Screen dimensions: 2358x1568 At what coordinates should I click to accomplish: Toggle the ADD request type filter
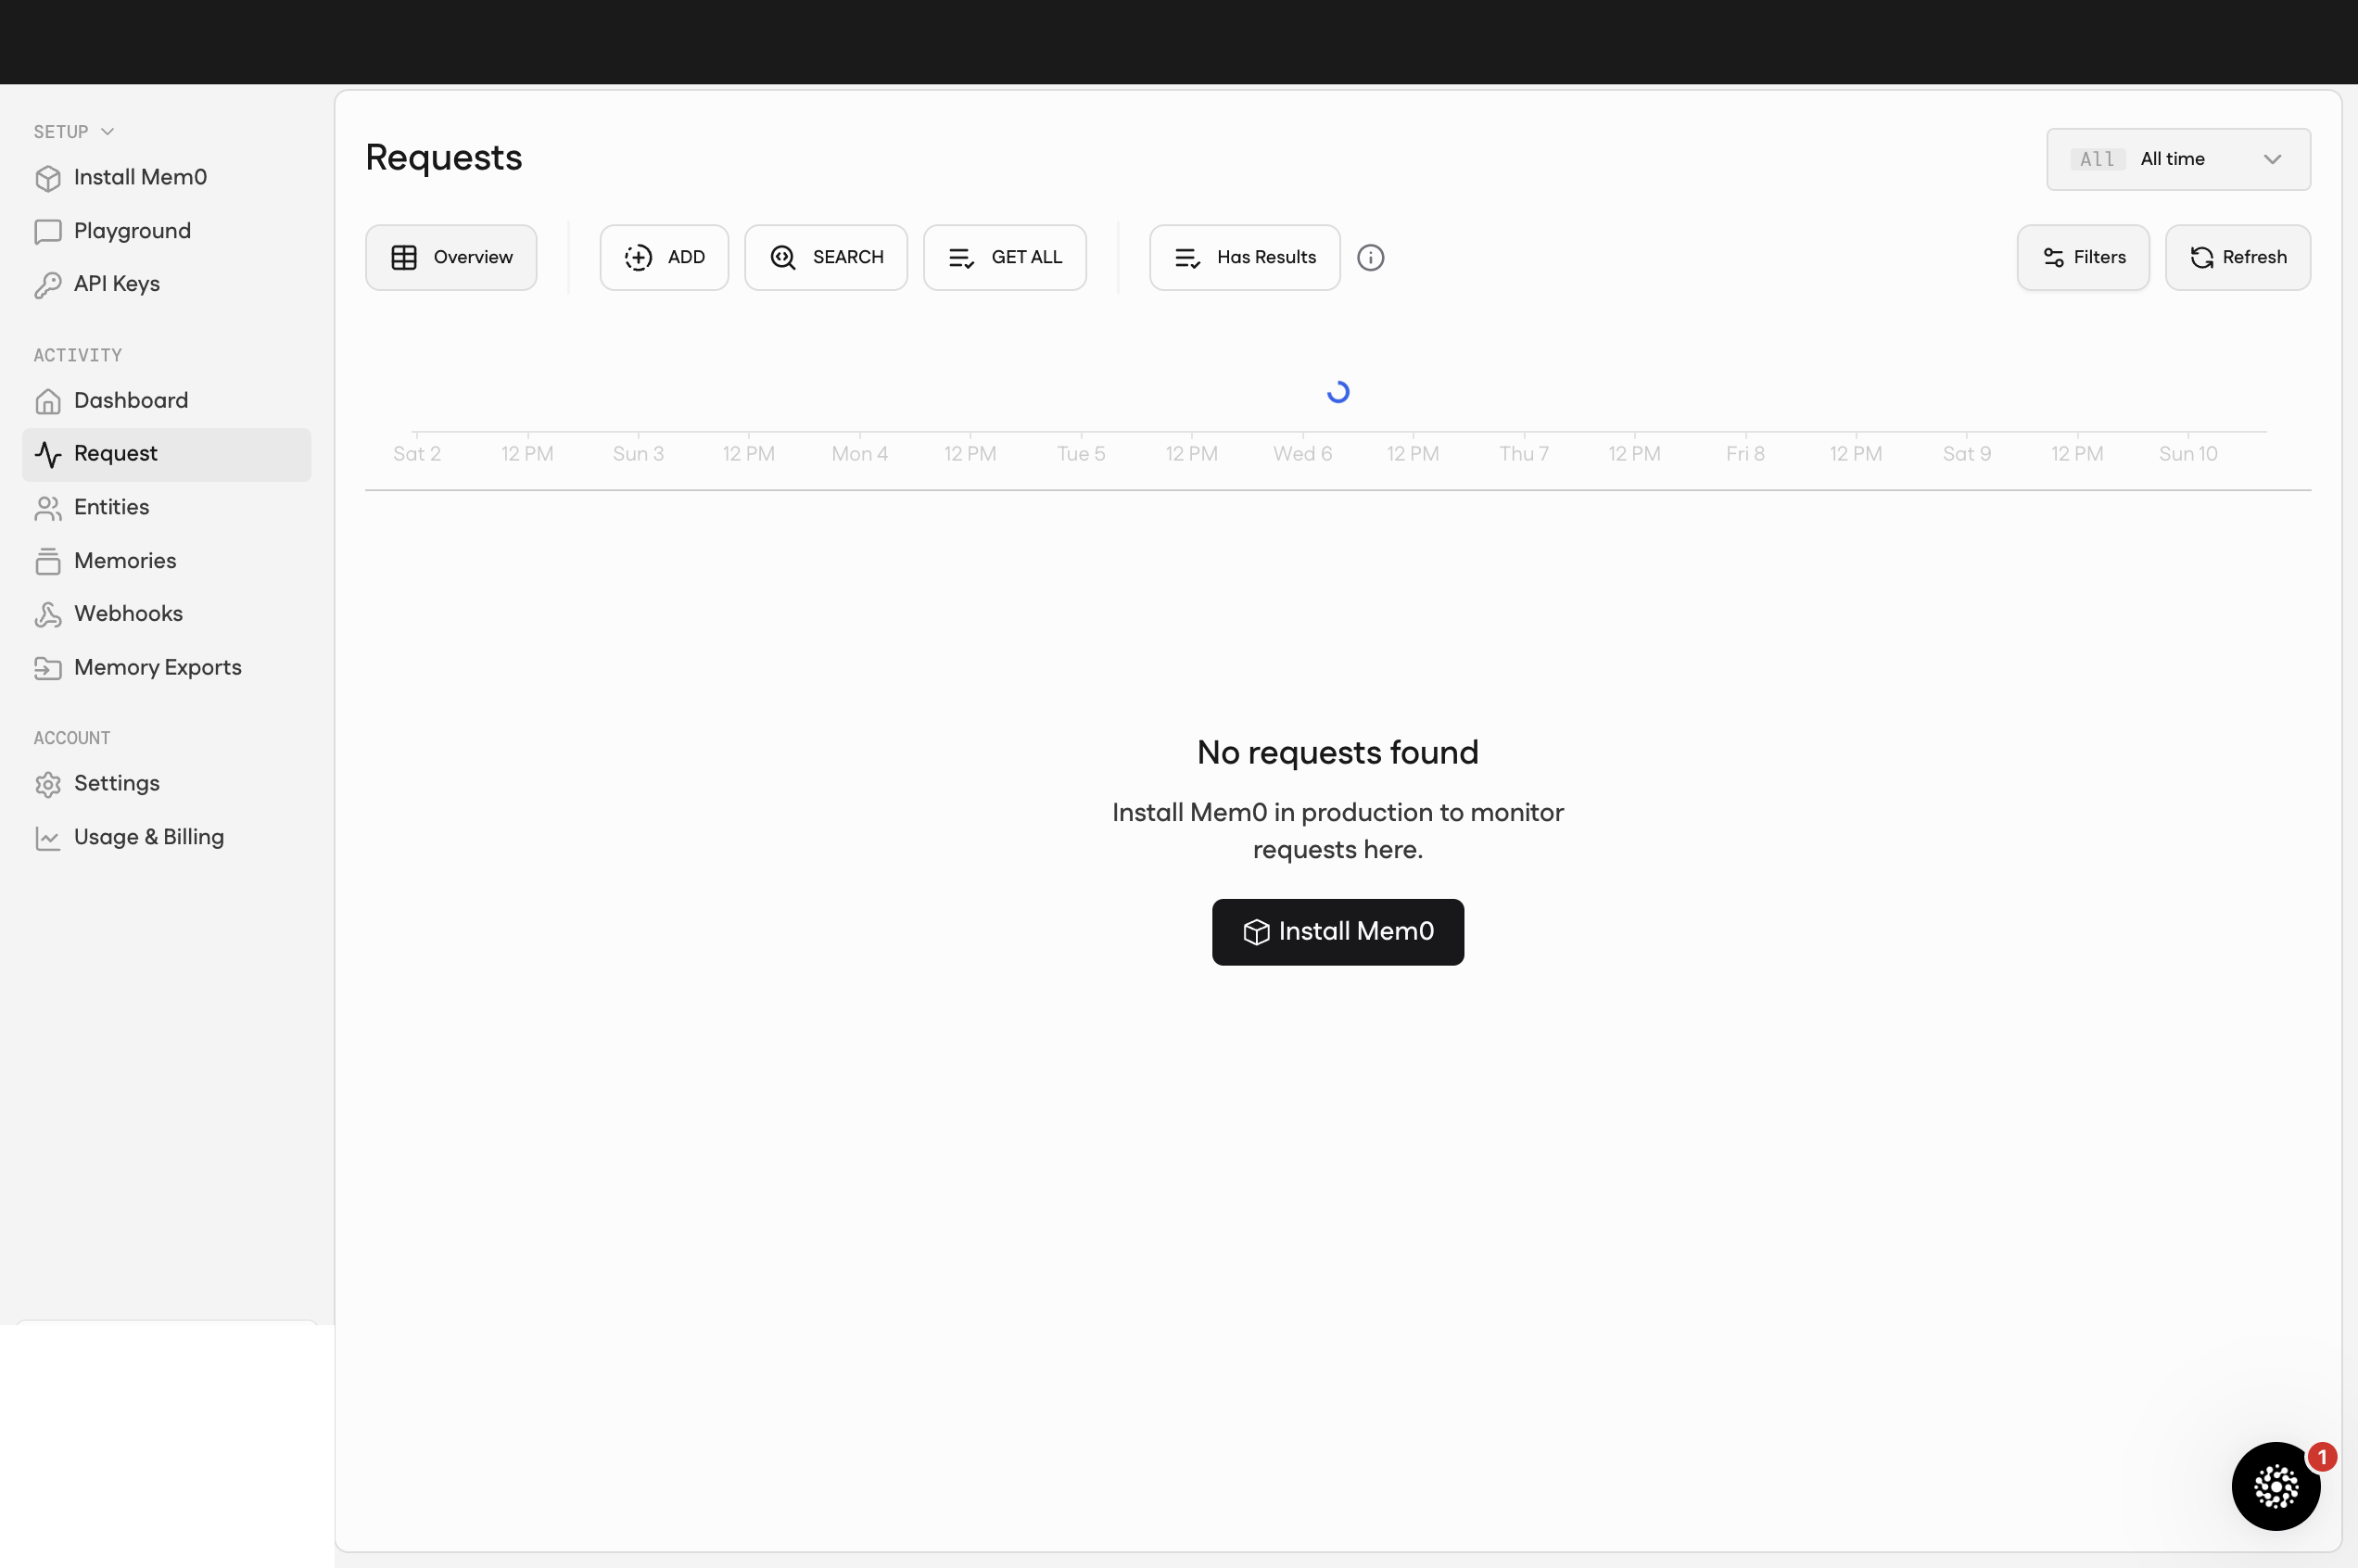pyautogui.click(x=664, y=258)
